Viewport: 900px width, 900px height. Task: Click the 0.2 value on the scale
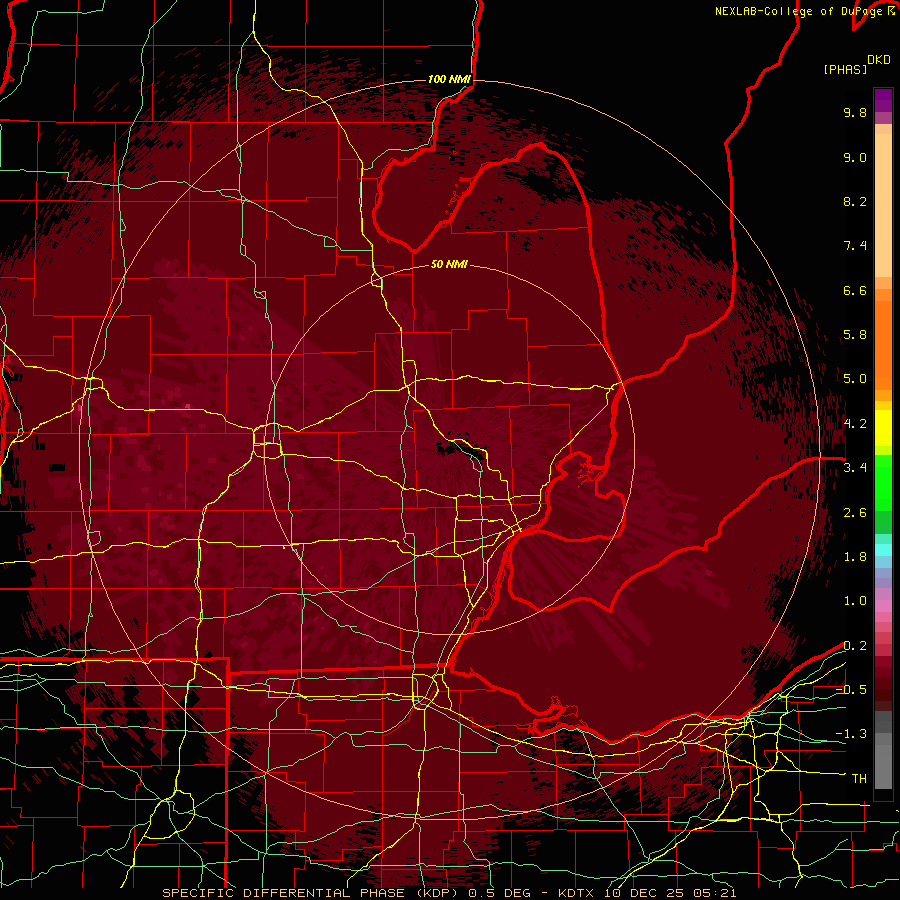855,646
